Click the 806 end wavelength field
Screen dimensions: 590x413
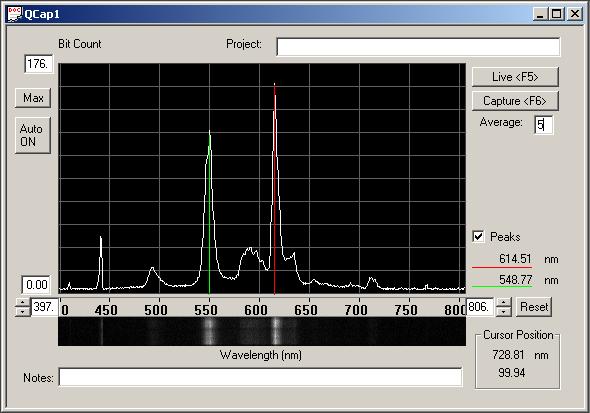pos(480,307)
